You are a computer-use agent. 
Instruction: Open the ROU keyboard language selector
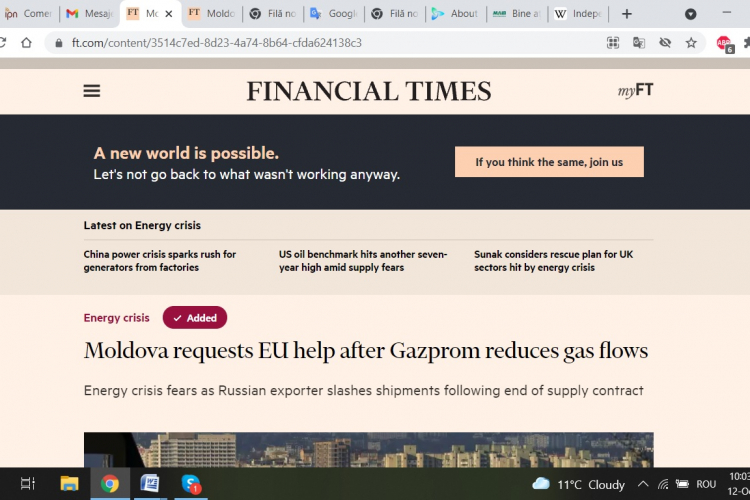pyautogui.click(x=706, y=484)
